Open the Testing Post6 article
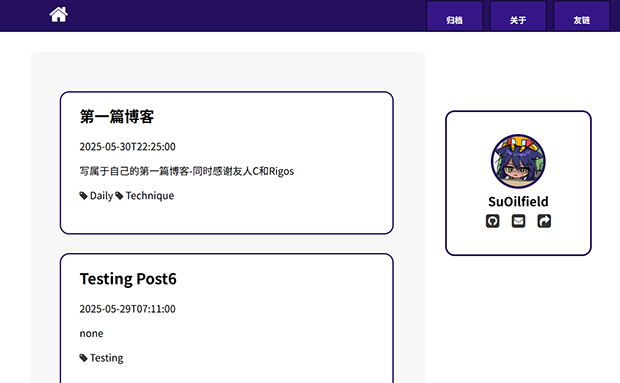 pyautogui.click(x=128, y=279)
